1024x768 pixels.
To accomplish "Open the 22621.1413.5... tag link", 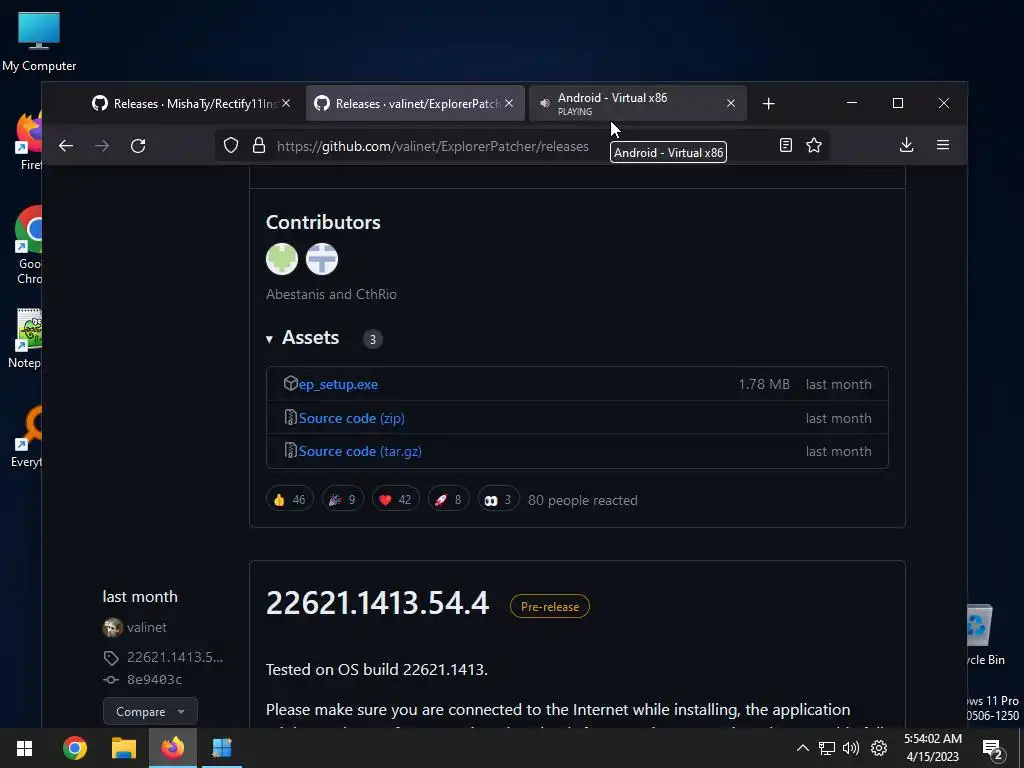I will tap(174, 658).
